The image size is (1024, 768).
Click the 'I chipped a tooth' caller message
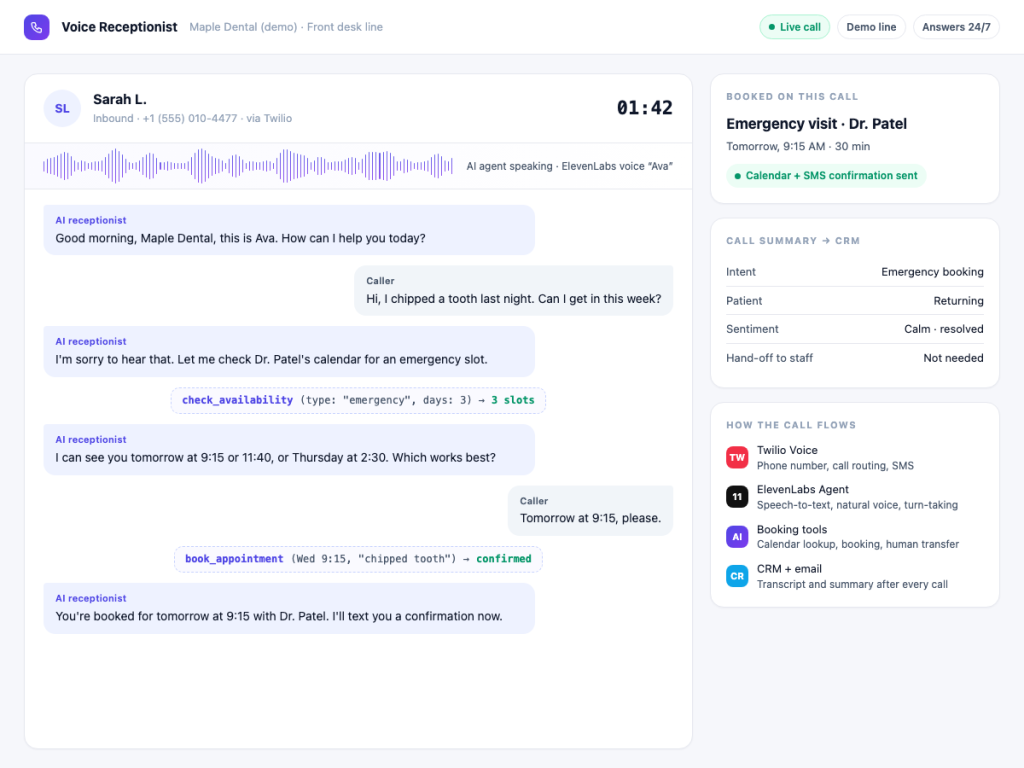pos(513,291)
